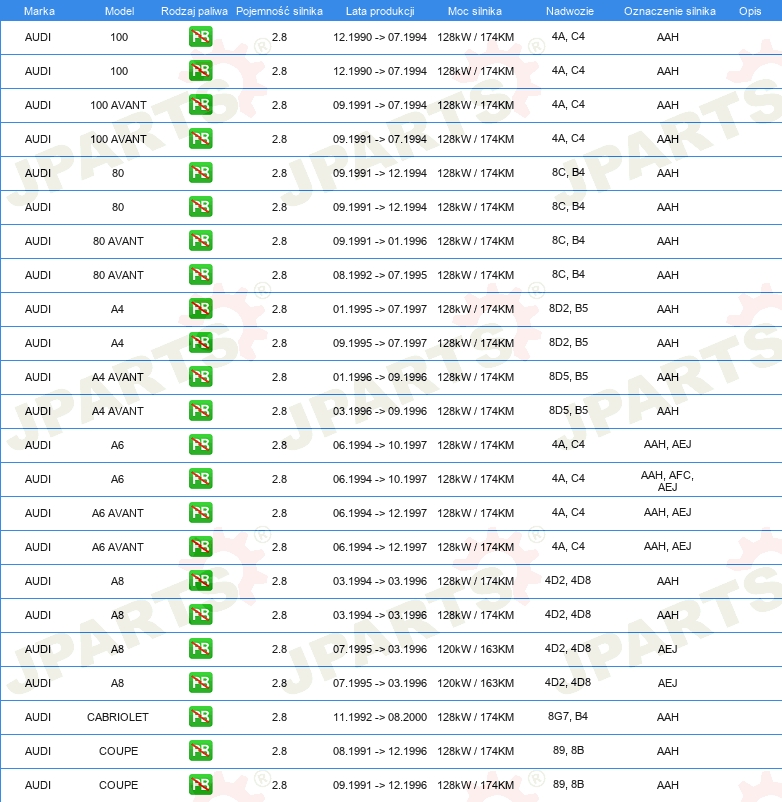Select the AUDI cell in the CABRIOLET row
The width and height of the screenshot is (782, 802).
coord(38,717)
